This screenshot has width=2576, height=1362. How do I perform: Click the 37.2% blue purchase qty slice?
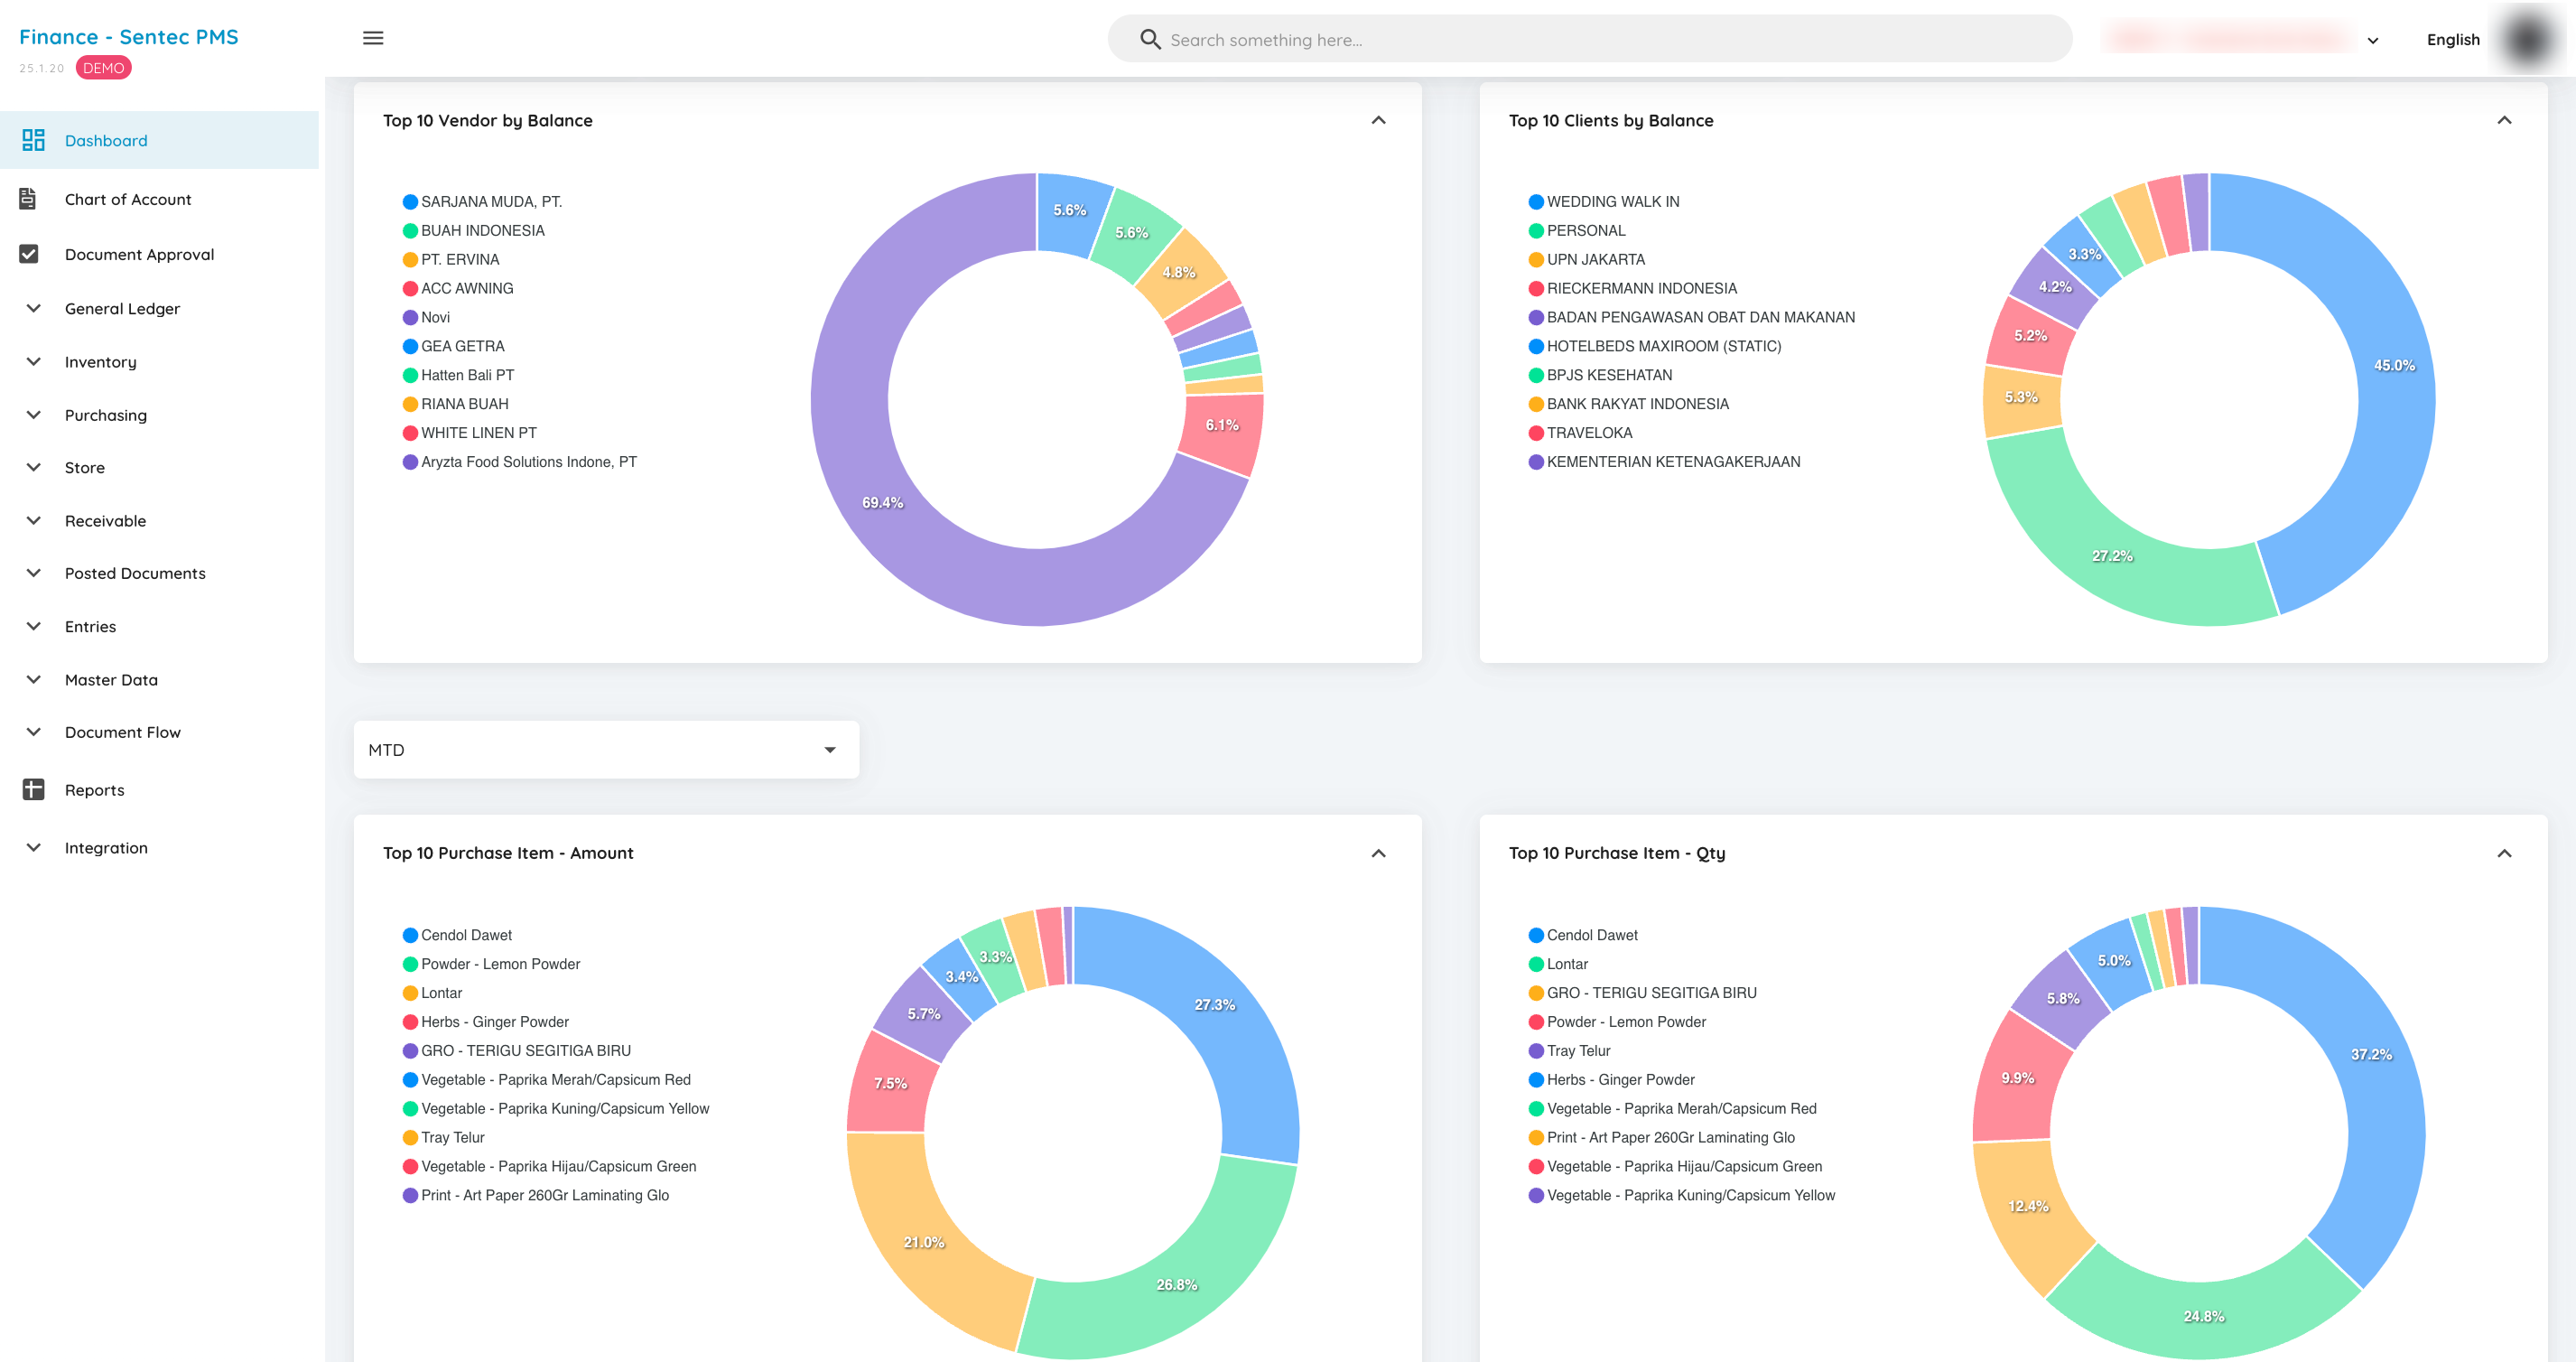(2371, 1055)
